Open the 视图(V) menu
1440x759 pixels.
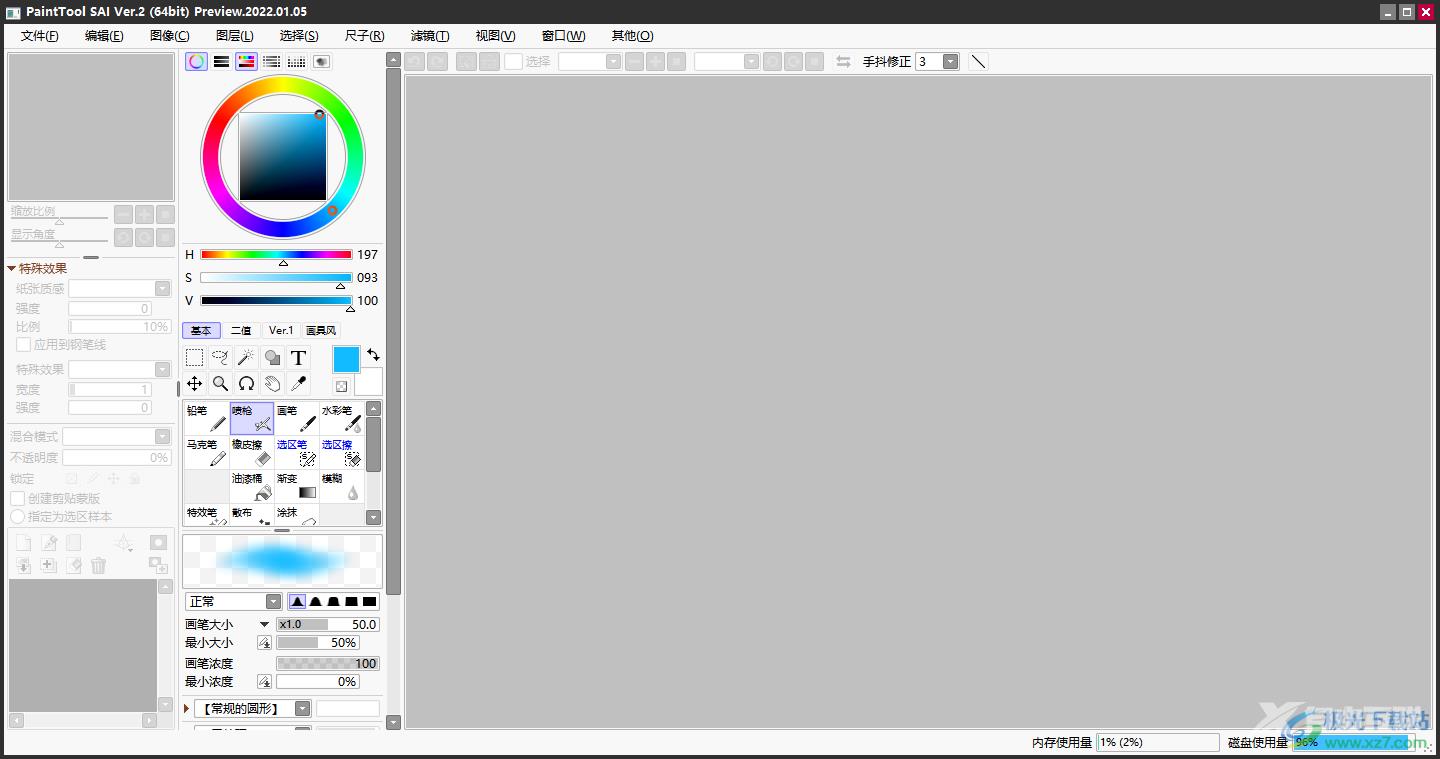tap(495, 36)
